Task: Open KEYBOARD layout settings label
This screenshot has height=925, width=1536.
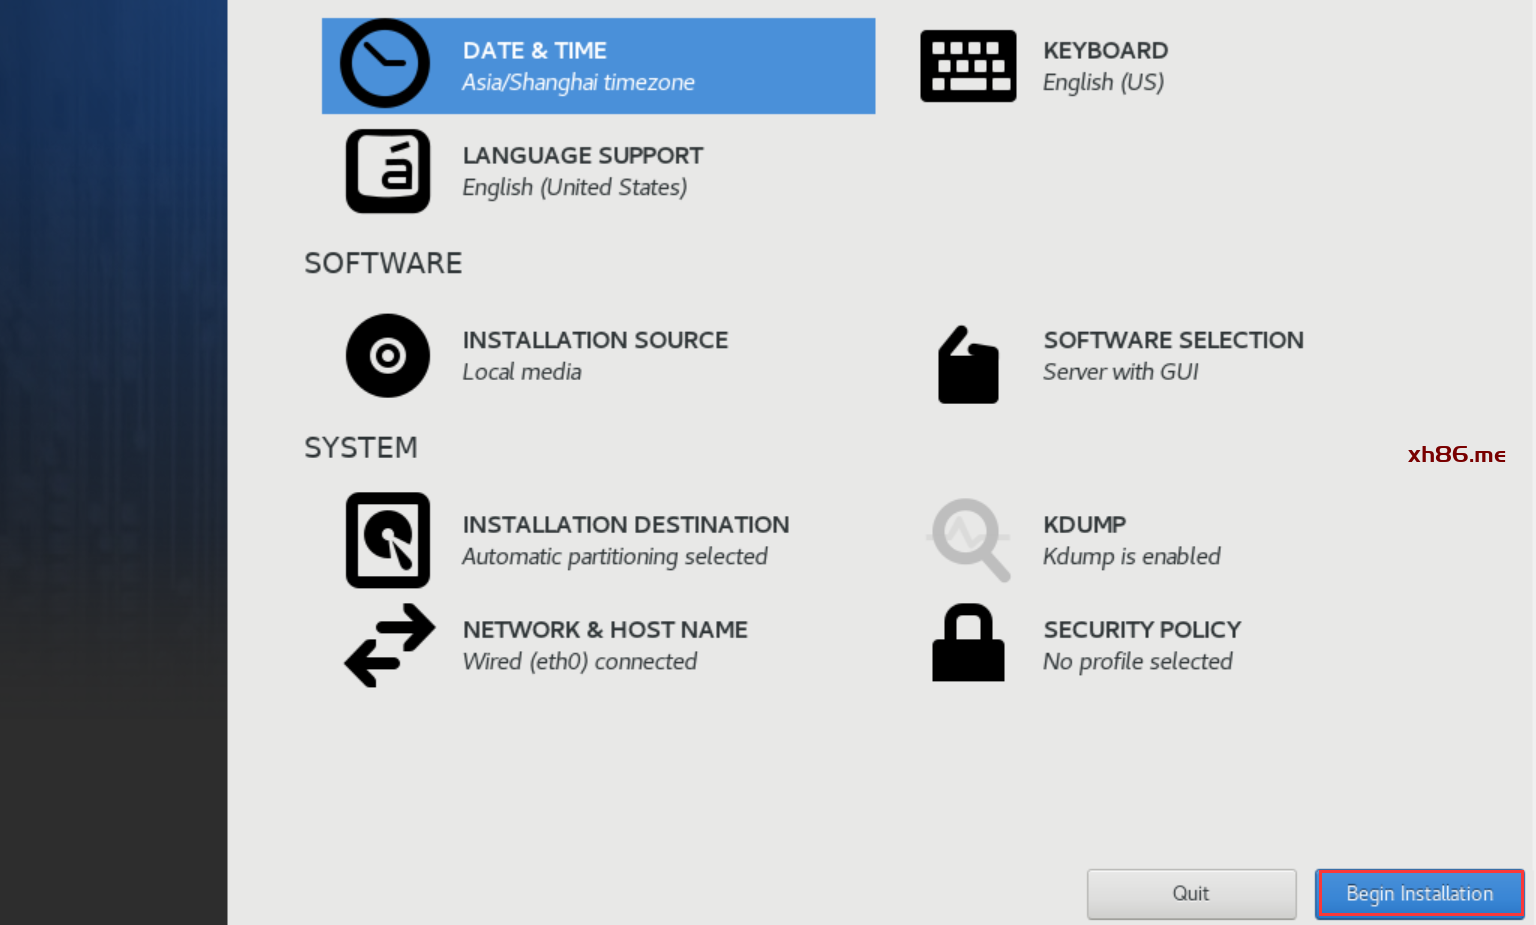Action: point(1105,51)
